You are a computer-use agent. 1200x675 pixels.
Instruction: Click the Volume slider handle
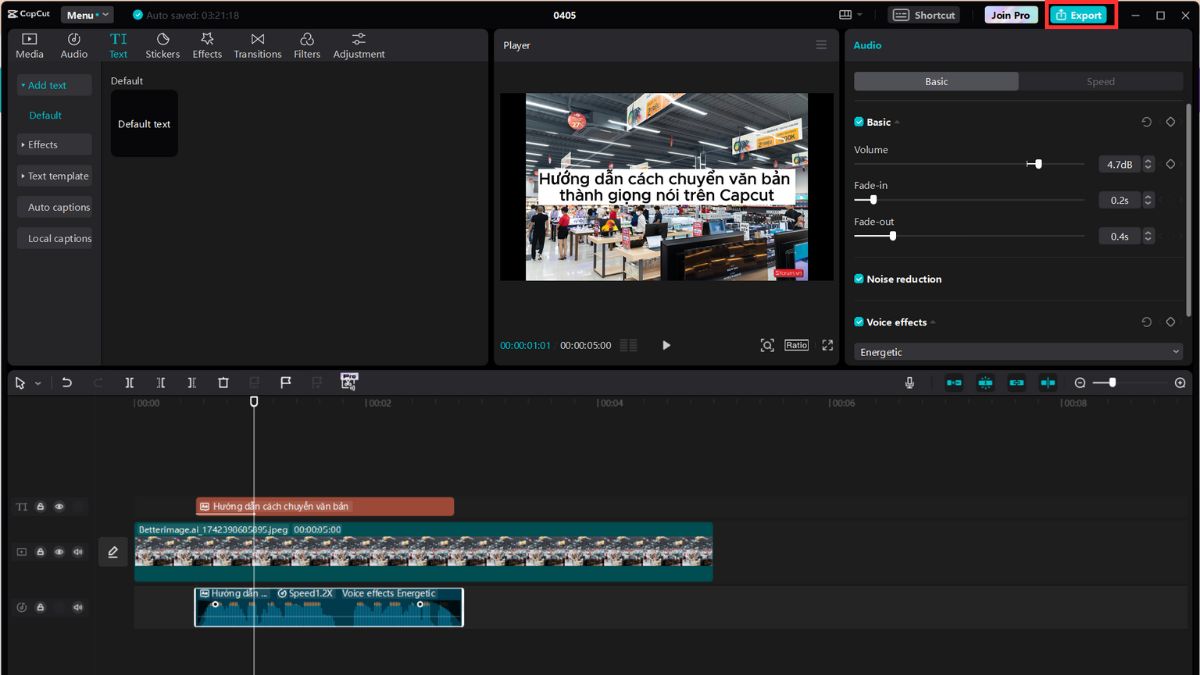pos(1037,164)
